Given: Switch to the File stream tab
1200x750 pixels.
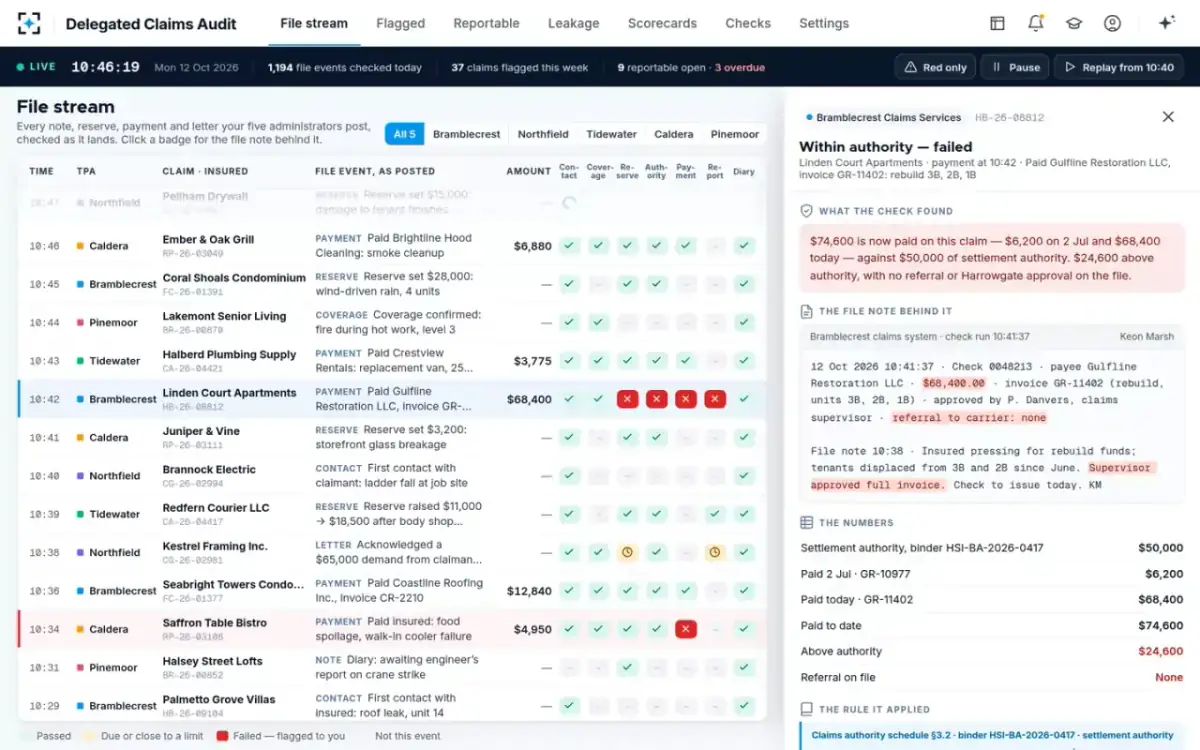Looking at the screenshot, I should pyautogui.click(x=314, y=23).
